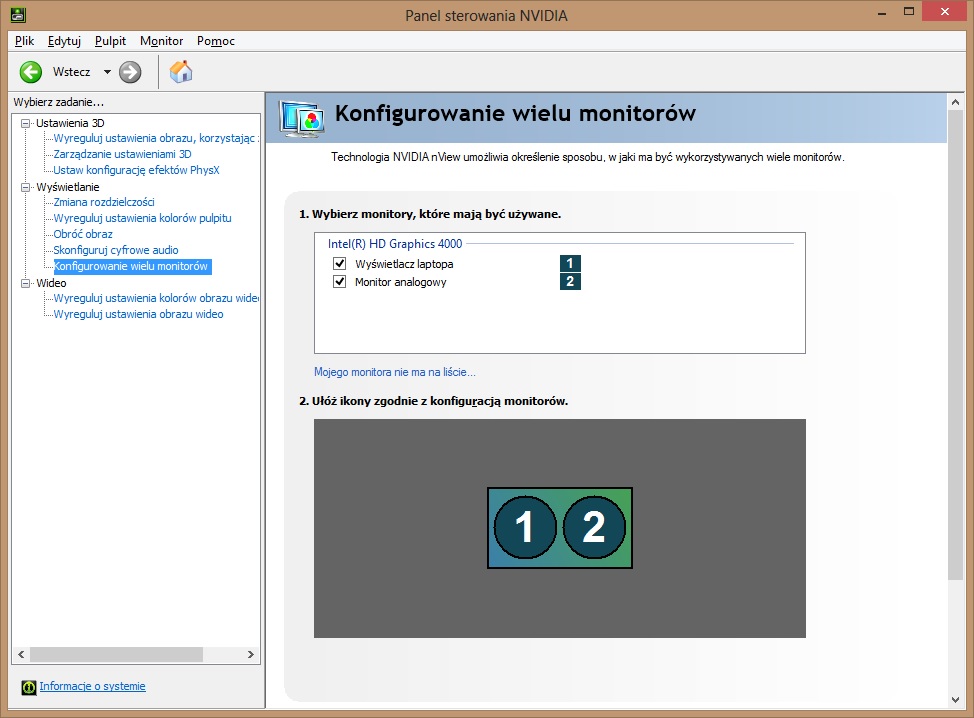
Task: Collapse the Wideo tree node
Action: point(25,283)
